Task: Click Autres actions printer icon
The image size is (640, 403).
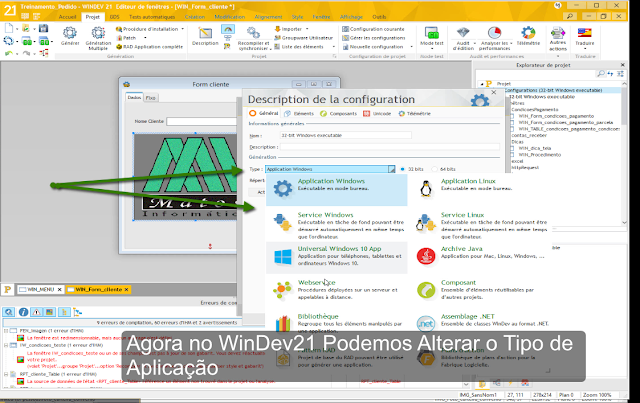Action: pos(558,33)
